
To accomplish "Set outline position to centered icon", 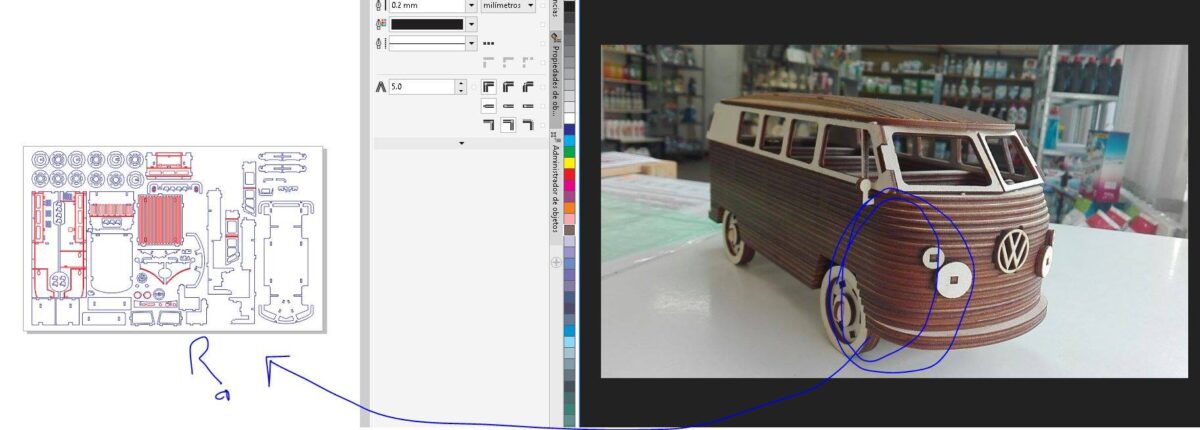I will tap(508, 125).
